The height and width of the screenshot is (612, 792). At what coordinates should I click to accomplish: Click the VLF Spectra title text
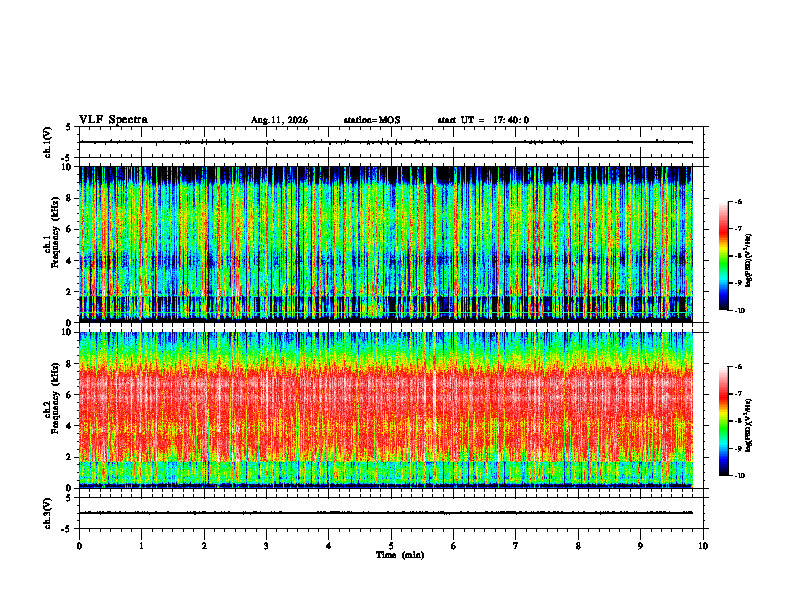[x=113, y=120]
